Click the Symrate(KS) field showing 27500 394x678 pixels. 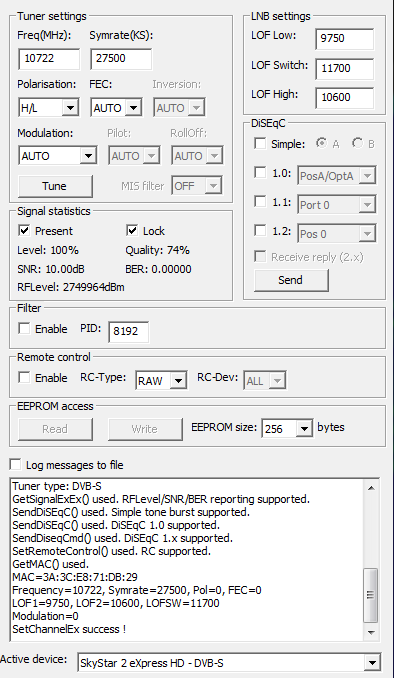pos(121,59)
